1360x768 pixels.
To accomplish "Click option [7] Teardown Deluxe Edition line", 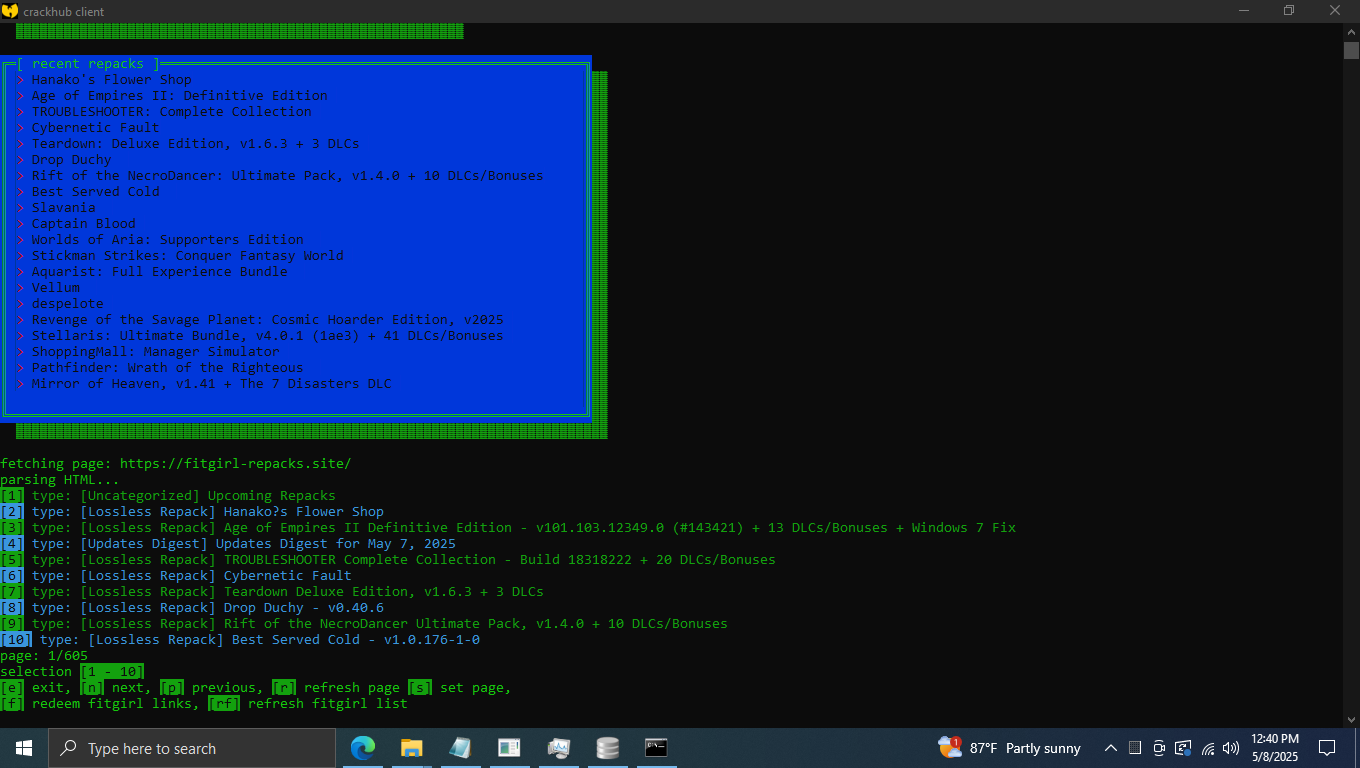I will [x=272, y=591].
